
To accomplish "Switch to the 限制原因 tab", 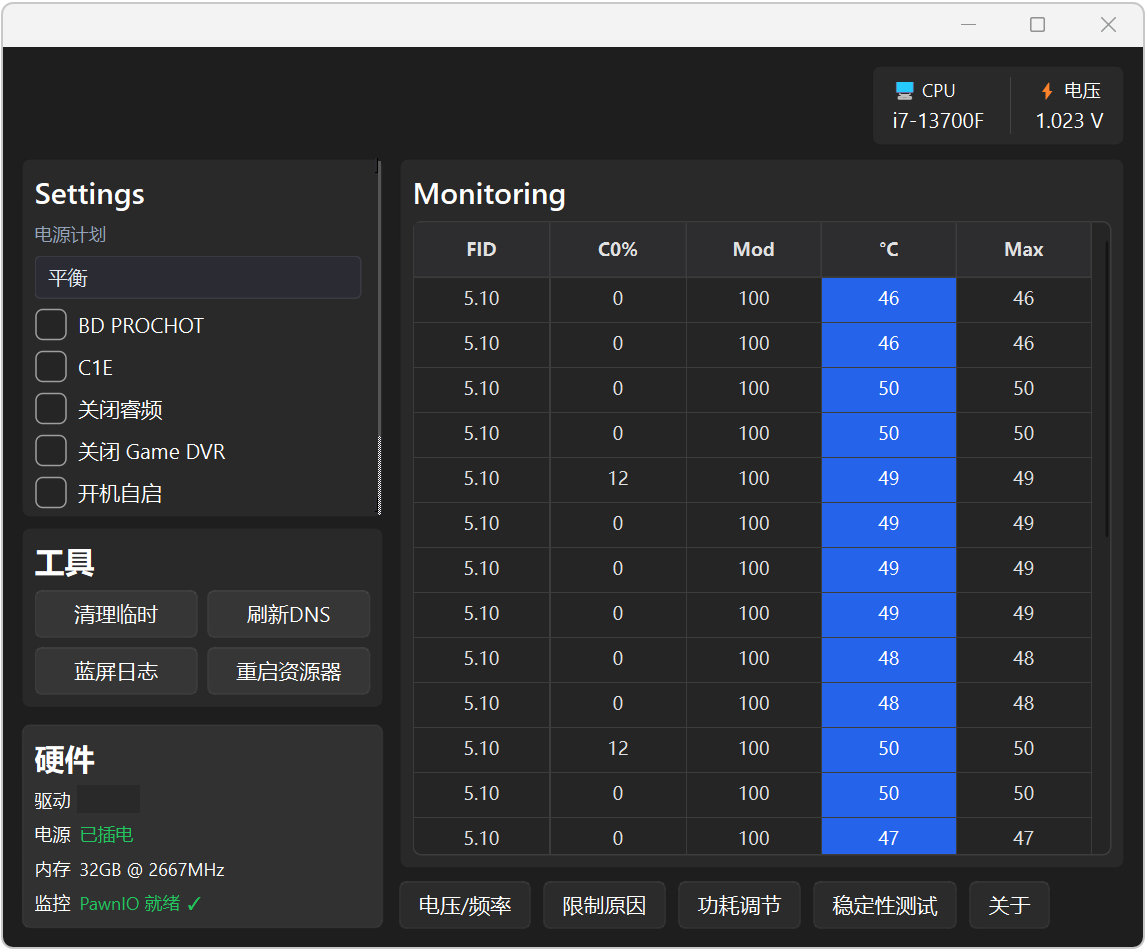I will click(x=604, y=906).
